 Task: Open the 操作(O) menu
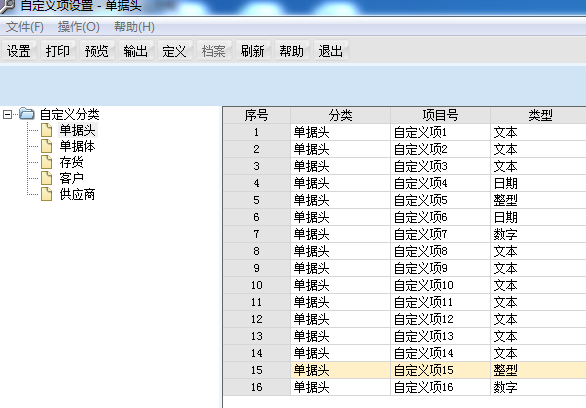[78, 27]
